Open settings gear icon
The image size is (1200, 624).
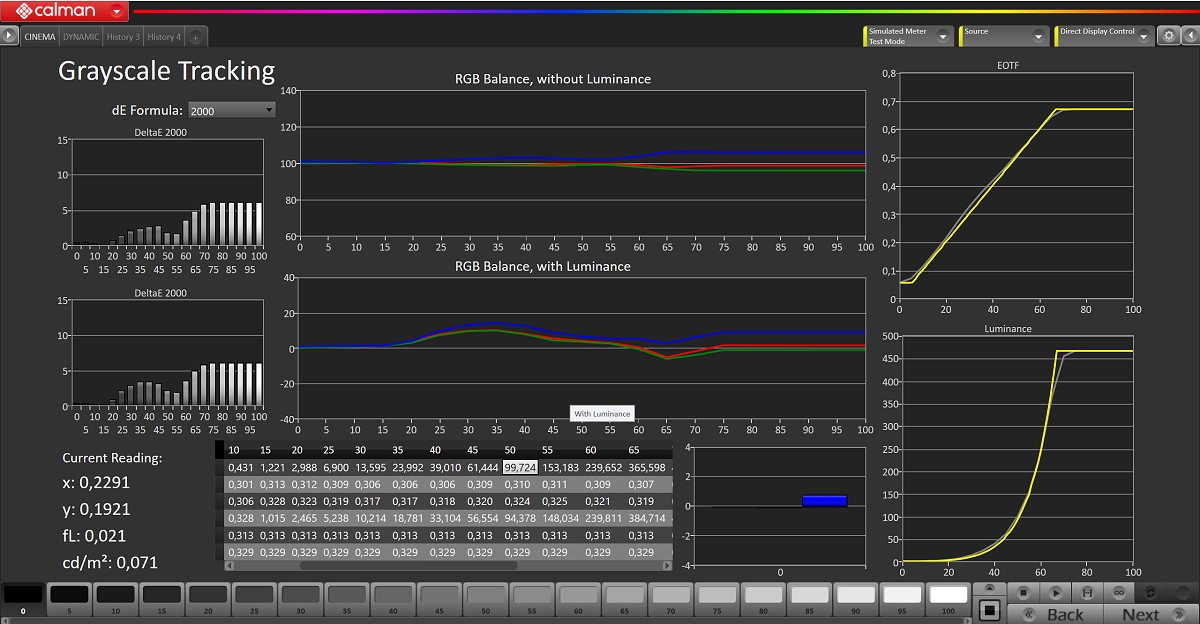pos(1168,36)
